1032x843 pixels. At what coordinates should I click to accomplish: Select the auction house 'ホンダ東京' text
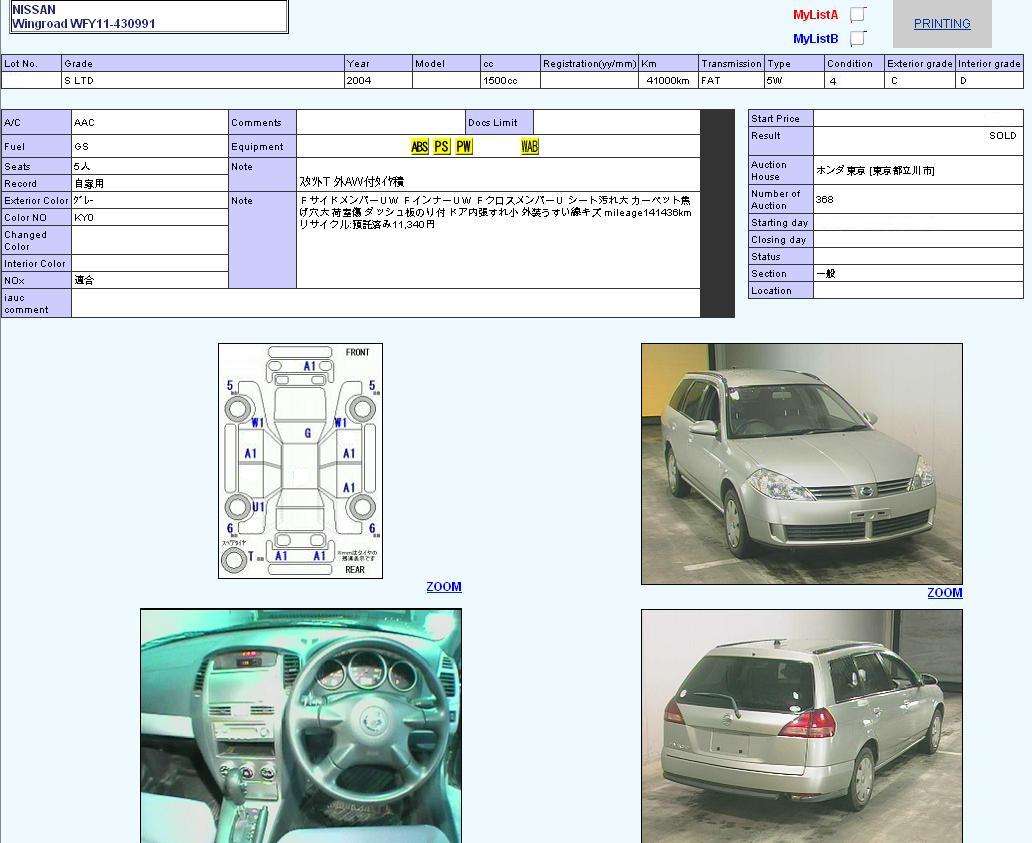[840, 170]
